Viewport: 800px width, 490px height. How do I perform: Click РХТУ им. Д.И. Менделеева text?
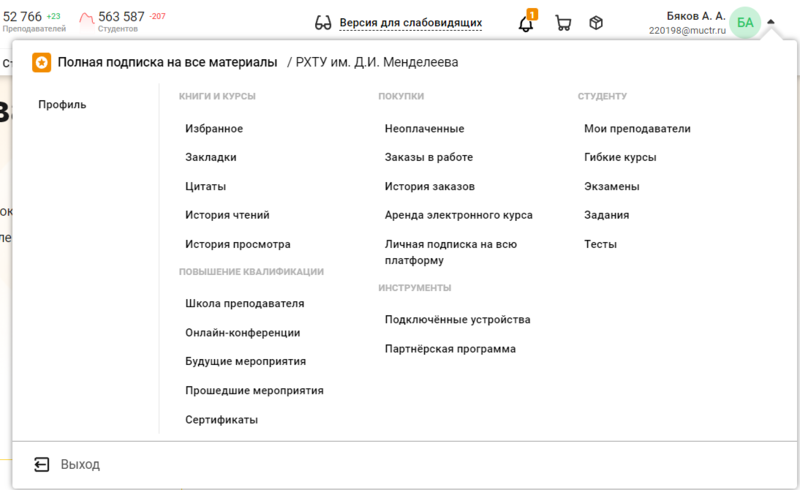tap(377, 62)
